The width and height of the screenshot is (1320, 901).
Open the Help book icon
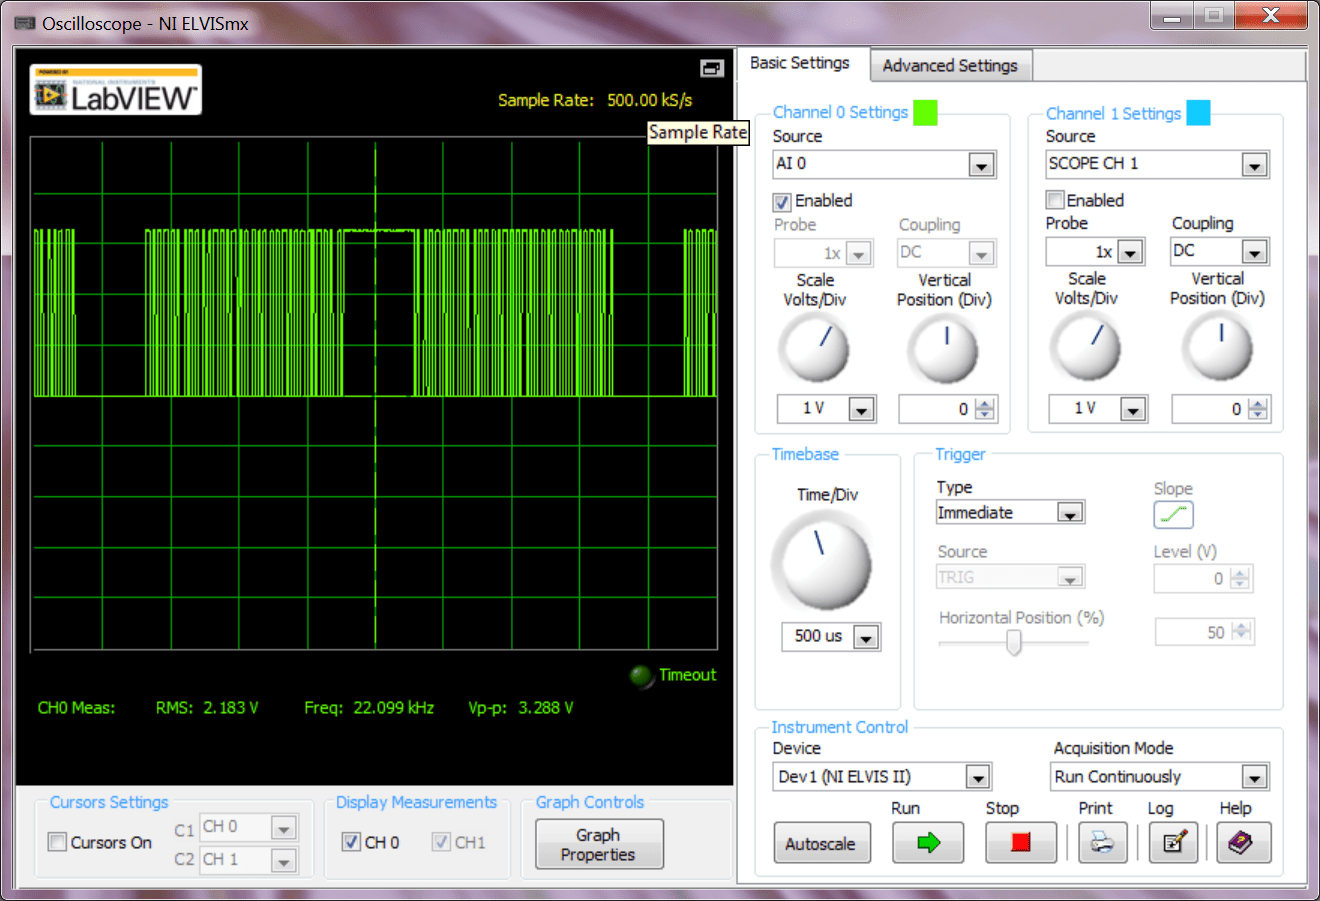click(1243, 842)
